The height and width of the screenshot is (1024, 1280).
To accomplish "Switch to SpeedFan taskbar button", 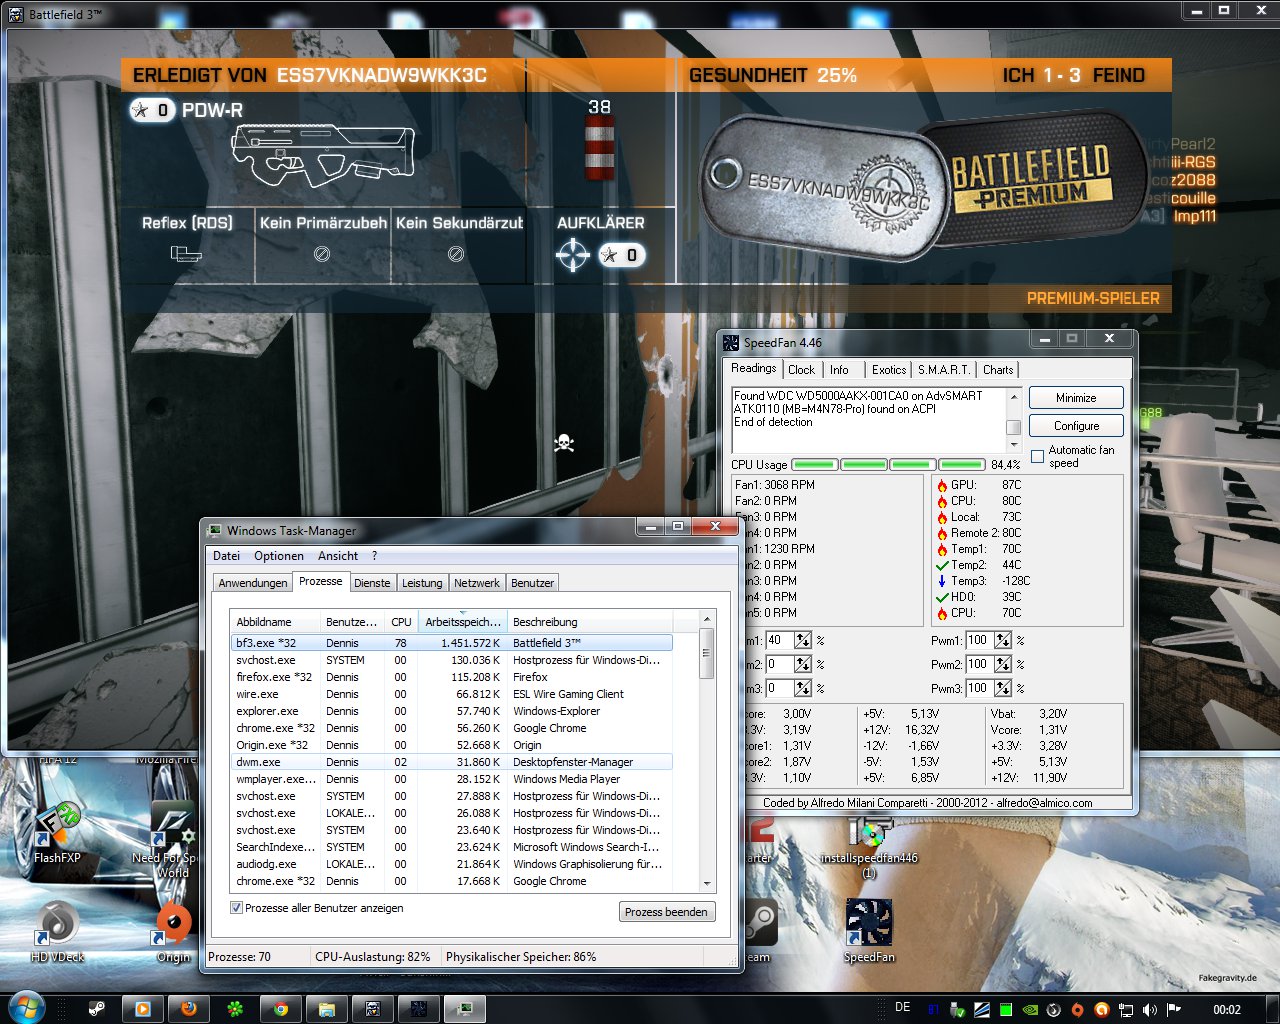I will pos(419,1009).
